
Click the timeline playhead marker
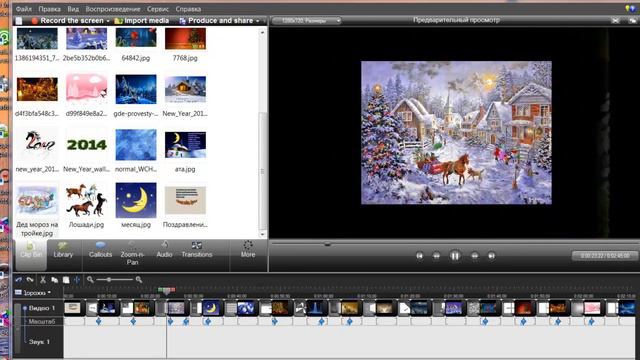167,290
